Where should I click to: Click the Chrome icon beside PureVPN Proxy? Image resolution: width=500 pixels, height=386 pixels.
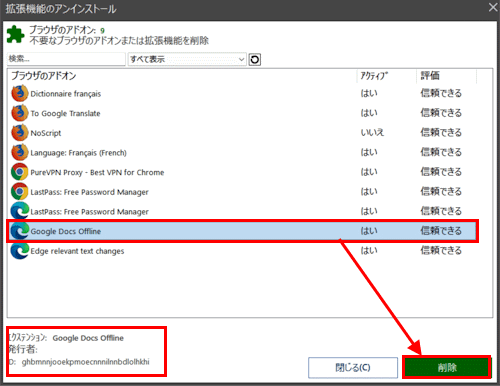point(20,172)
